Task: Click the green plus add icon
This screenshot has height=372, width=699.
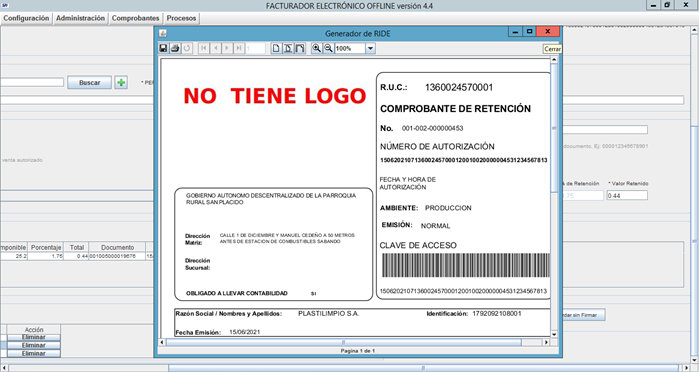Action: coord(121,83)
